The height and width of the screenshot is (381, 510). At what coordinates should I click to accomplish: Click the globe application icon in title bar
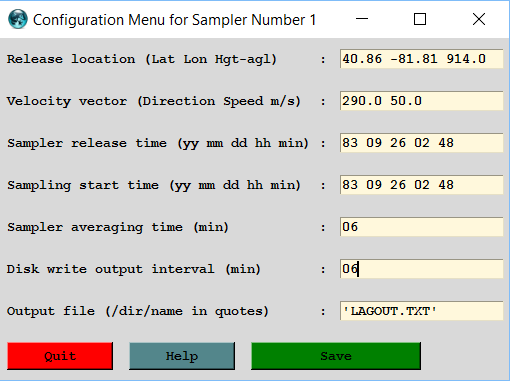coord(18,19)
